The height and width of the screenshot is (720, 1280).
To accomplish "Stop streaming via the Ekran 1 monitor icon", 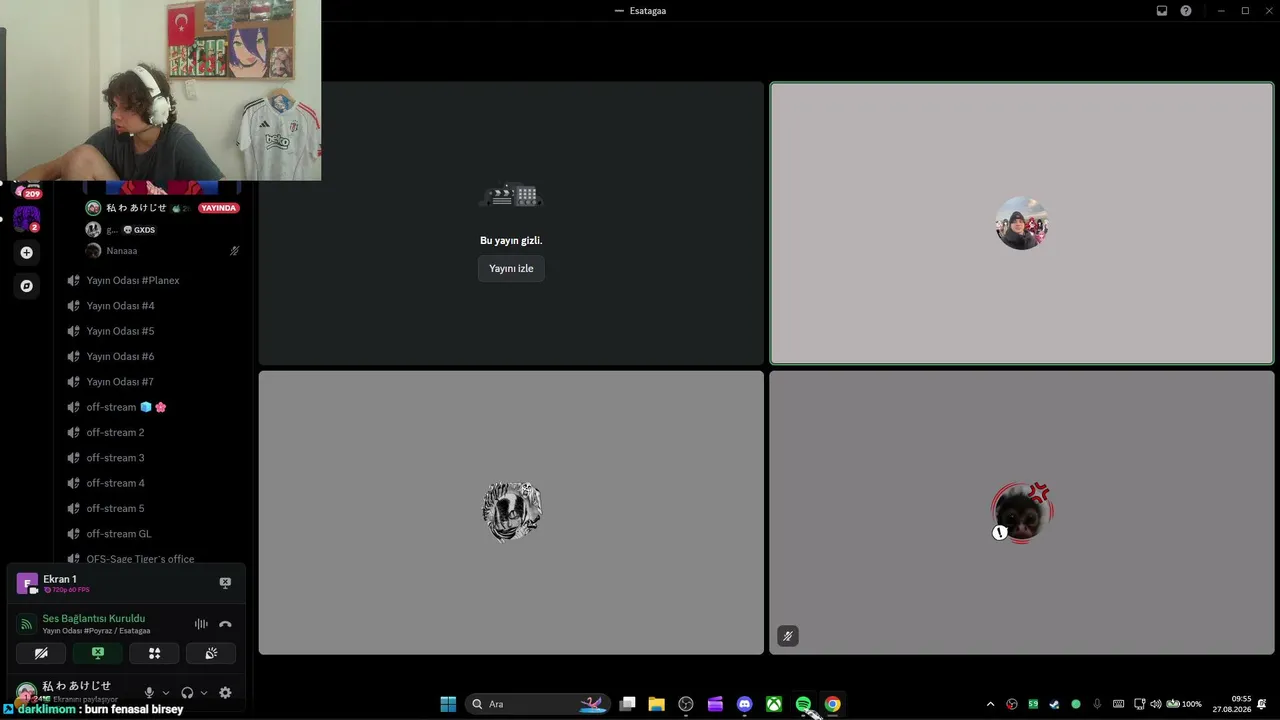I will pyautogui.click(x=225, y=583).
